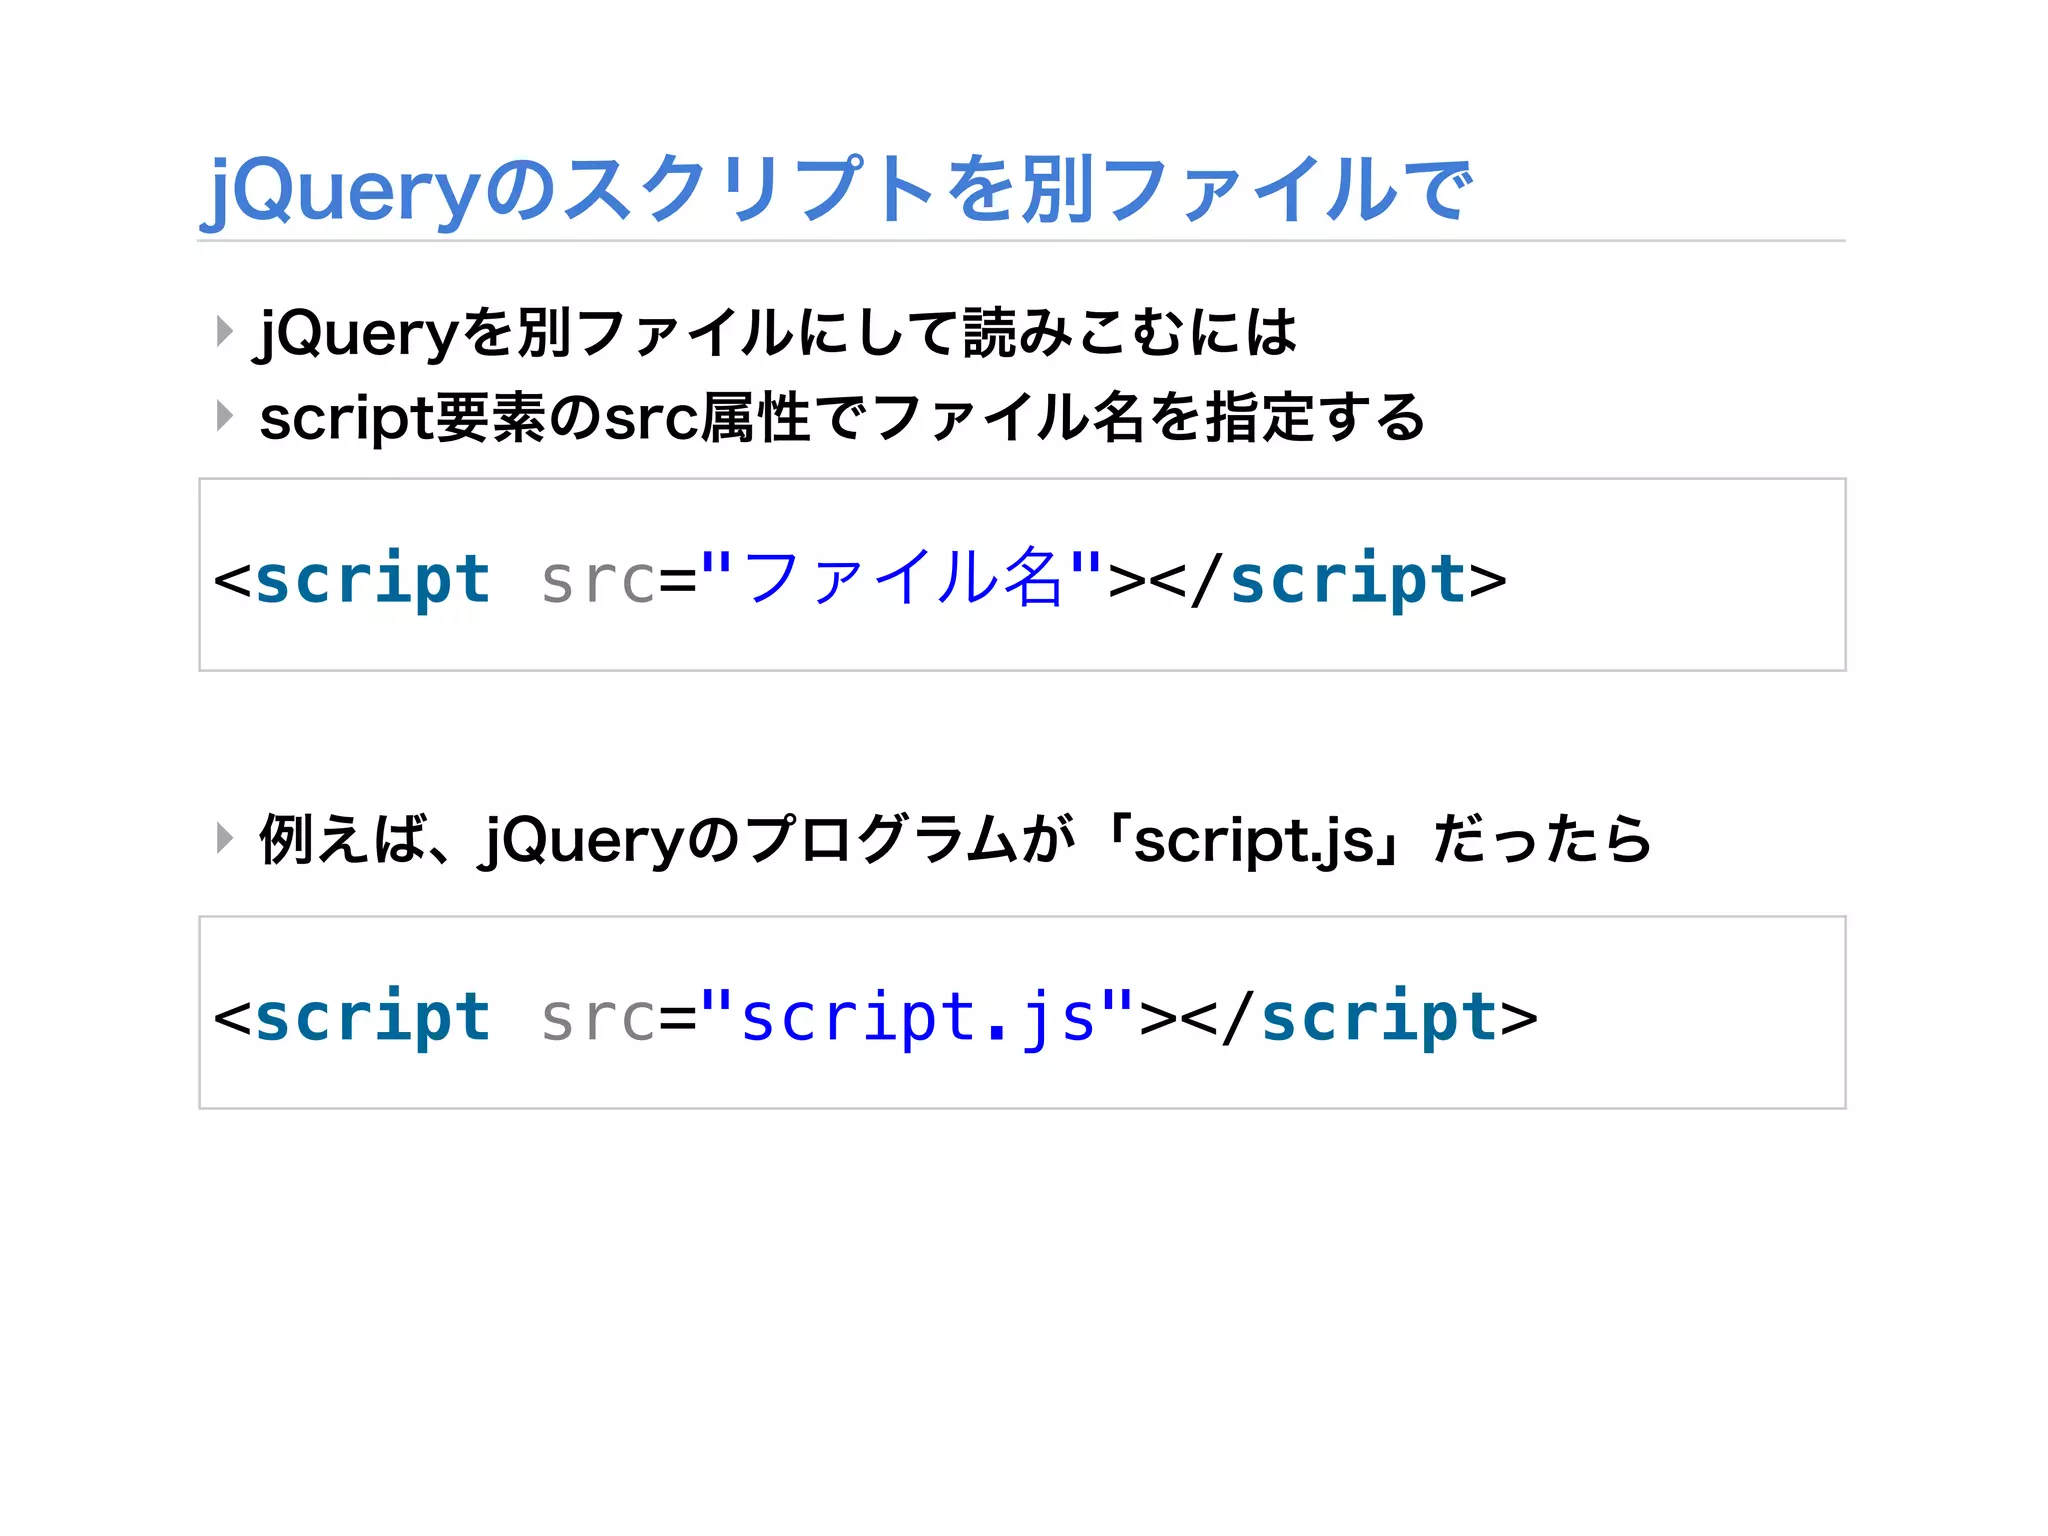Click the bullet triangle before '例えば、jQuery'

pyautogui.click(x=224, y=838)
